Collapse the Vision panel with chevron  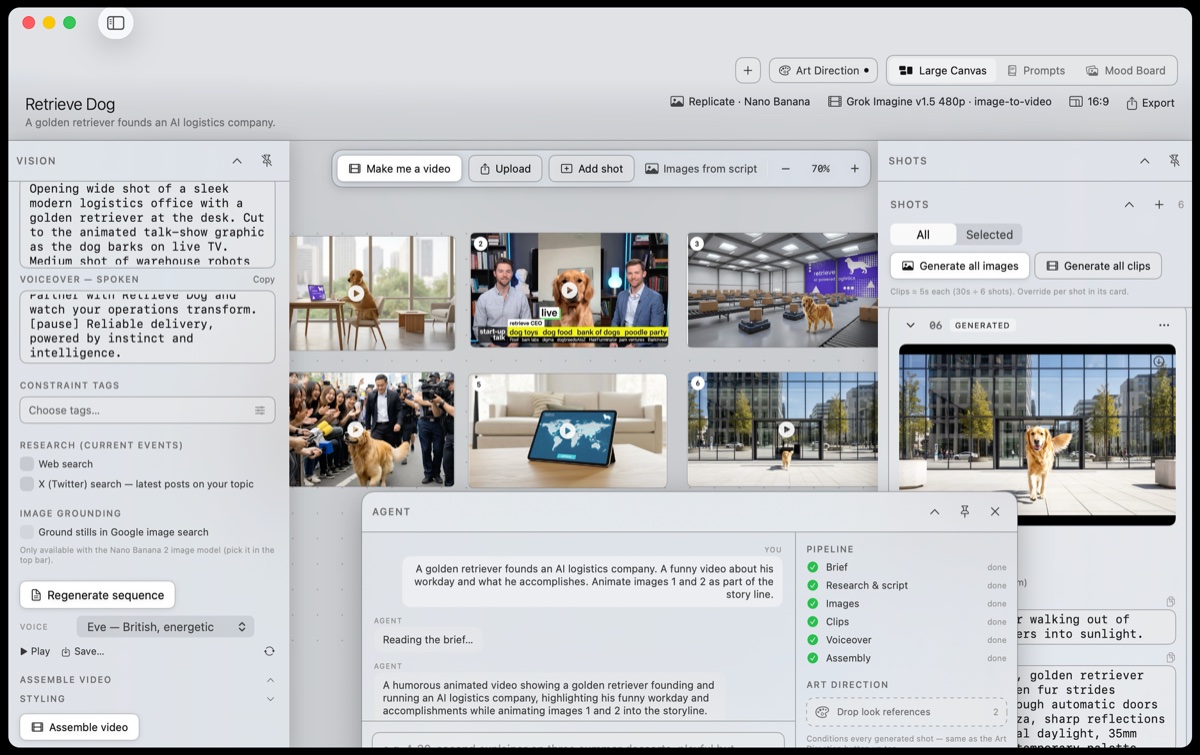237,160
